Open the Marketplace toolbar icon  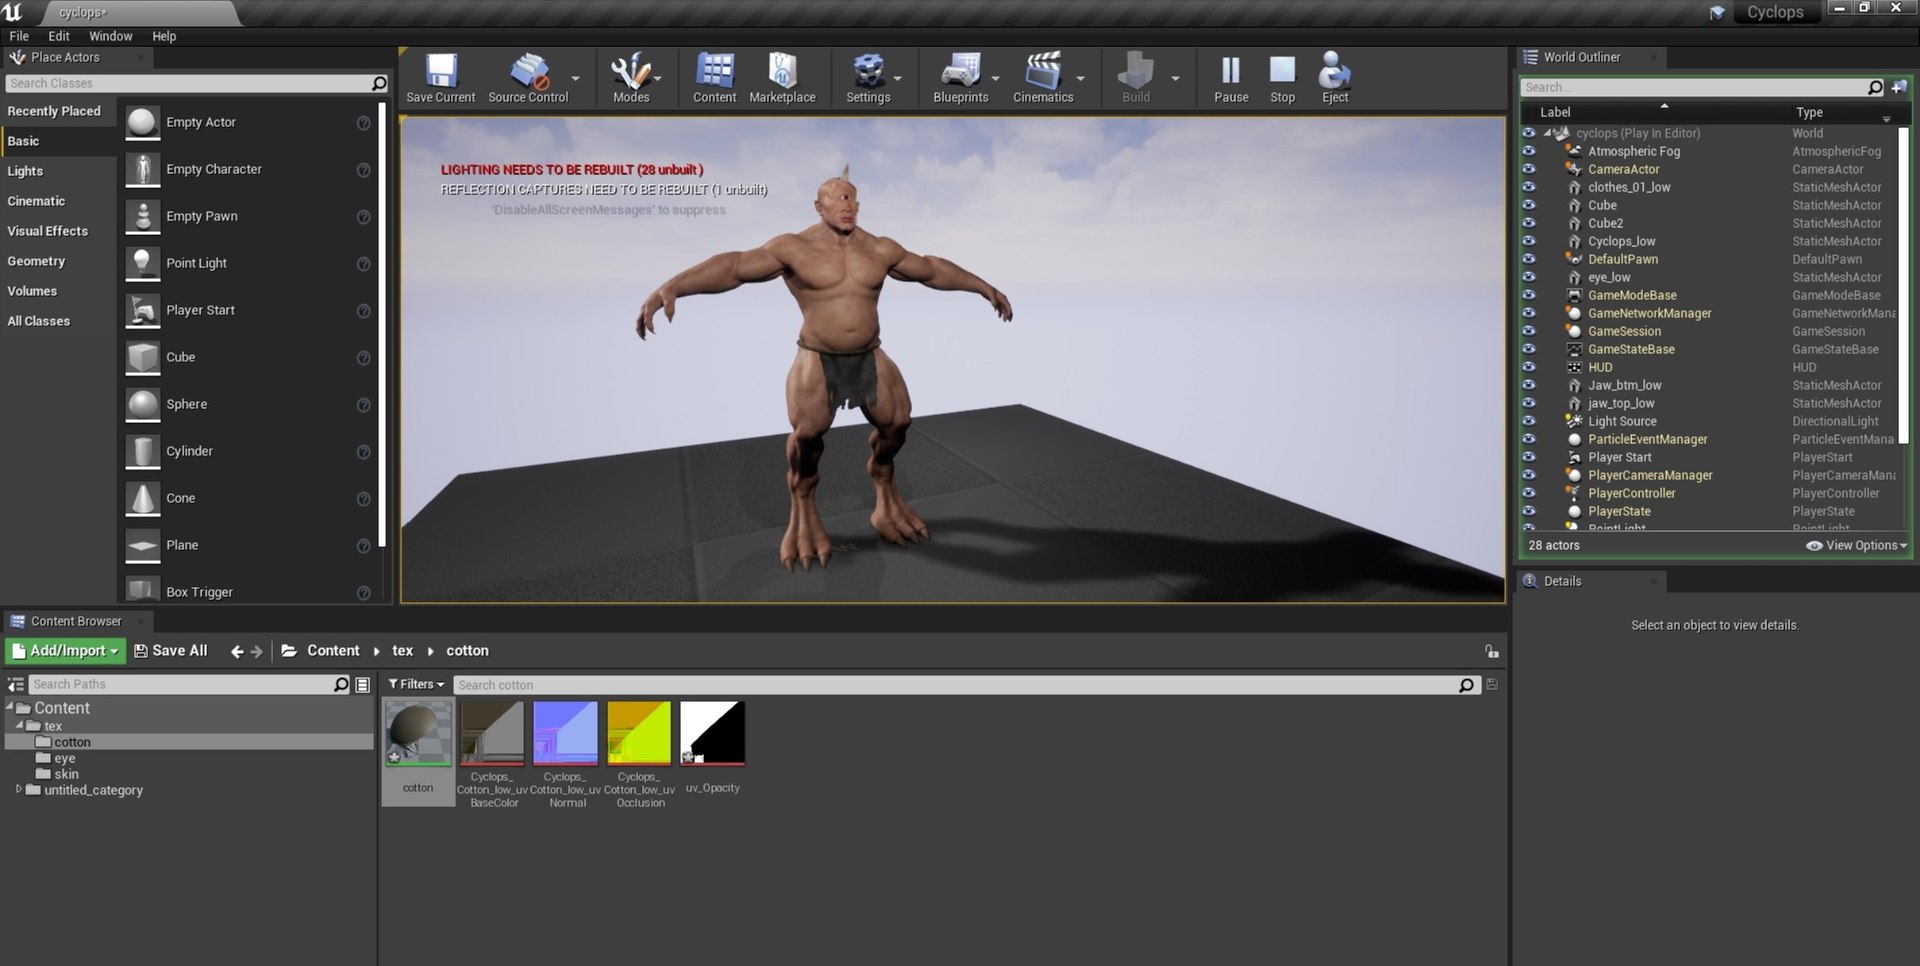(782, 78)
